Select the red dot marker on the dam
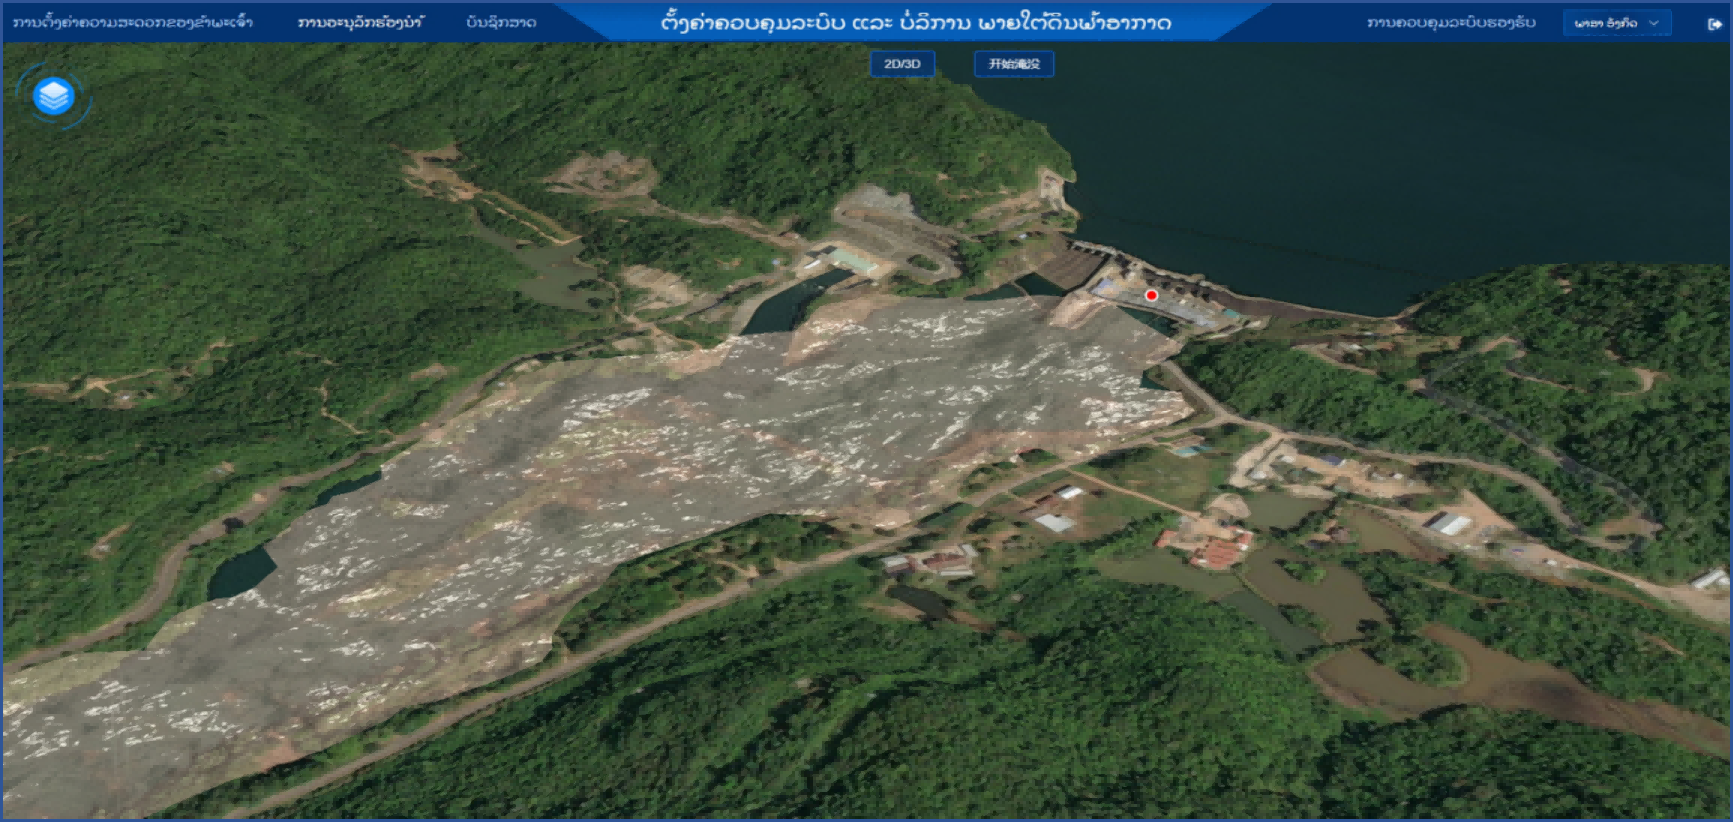Image resolution: width=1734 pixels, height=823 pixels. click(1151, 295)
